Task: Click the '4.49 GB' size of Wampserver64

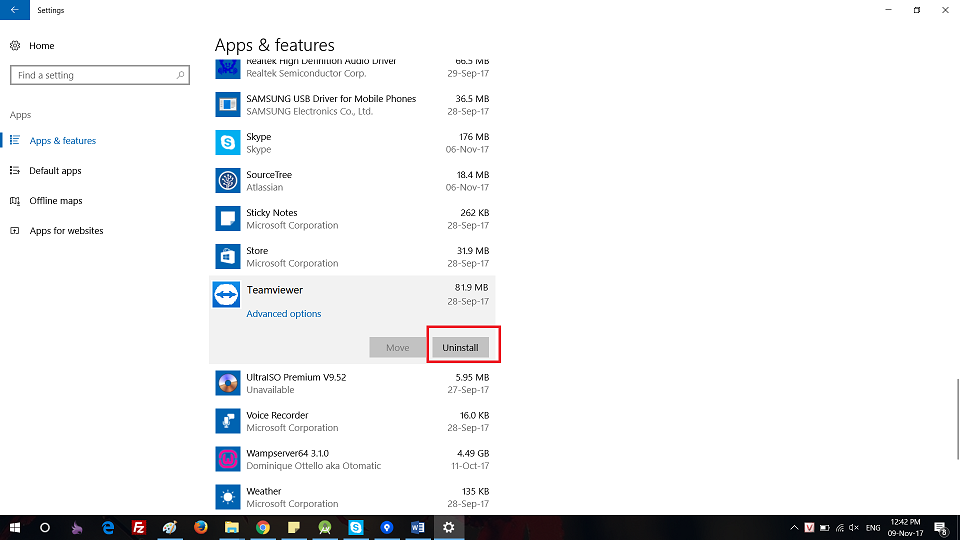Action: coord(473,453)
